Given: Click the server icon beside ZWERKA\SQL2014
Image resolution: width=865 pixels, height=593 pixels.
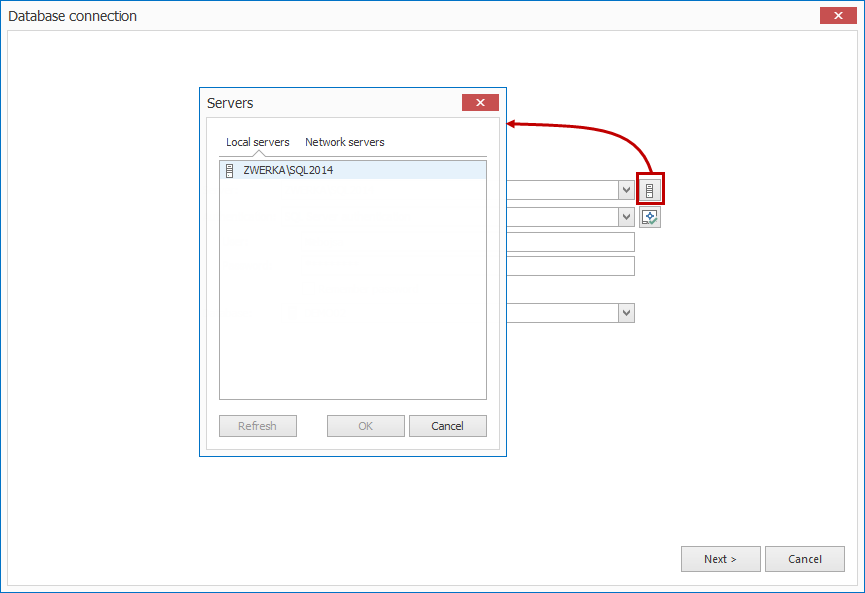Looking at the screenshot, I should click(228, 170).
